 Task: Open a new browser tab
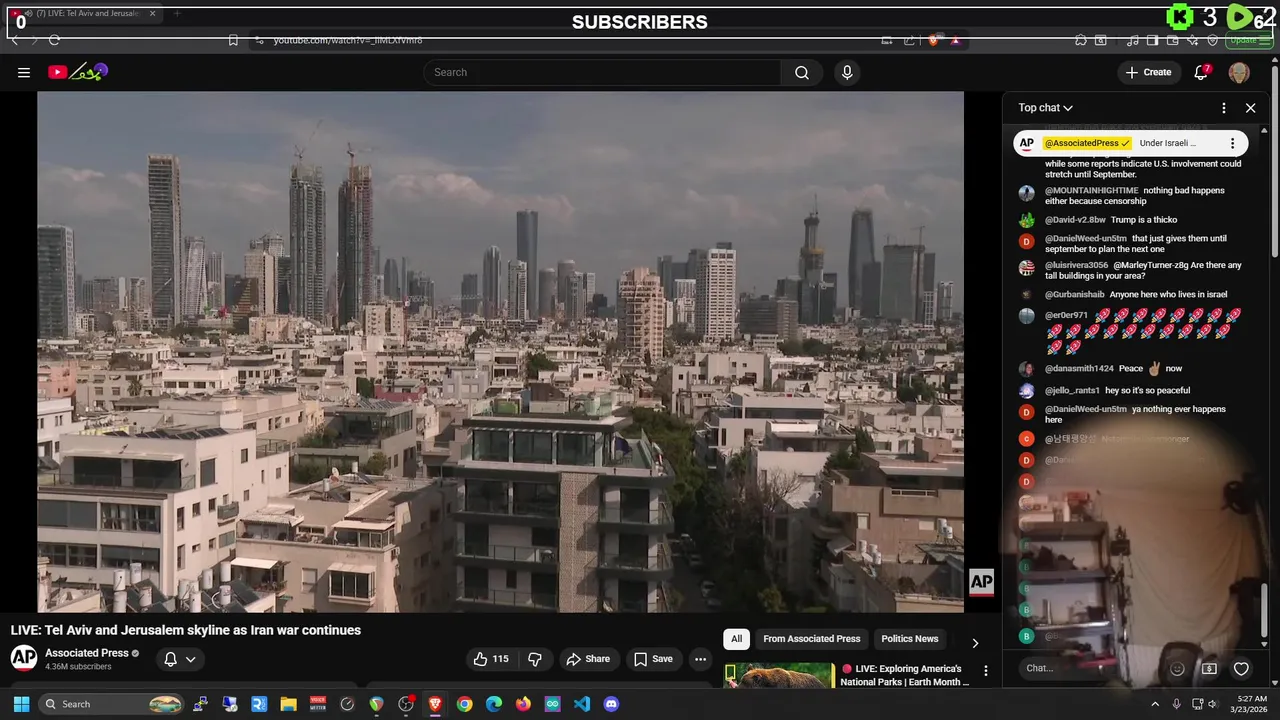click(176, 14)
